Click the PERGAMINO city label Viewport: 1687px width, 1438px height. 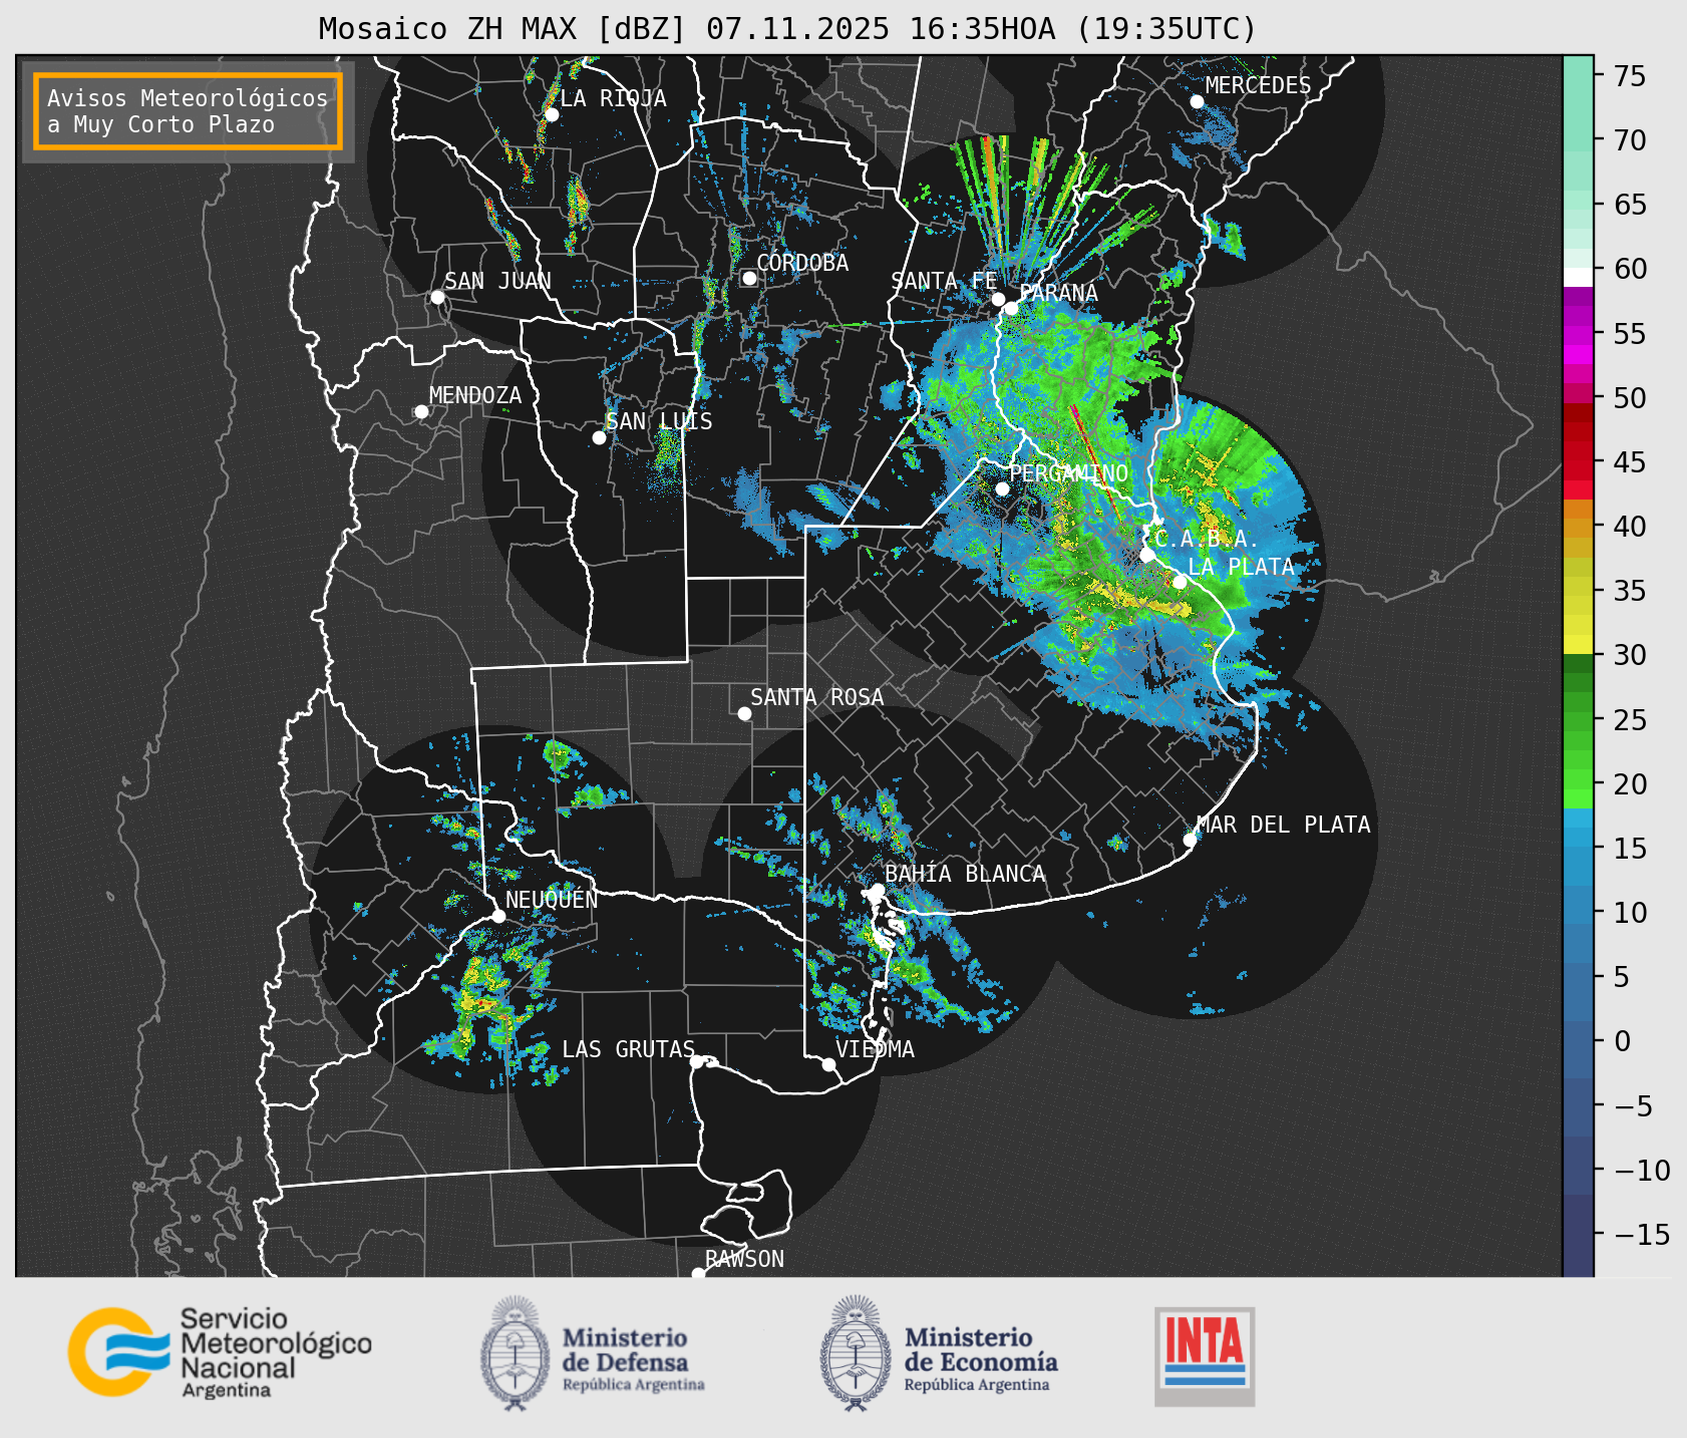click(x=1069, y=474)
